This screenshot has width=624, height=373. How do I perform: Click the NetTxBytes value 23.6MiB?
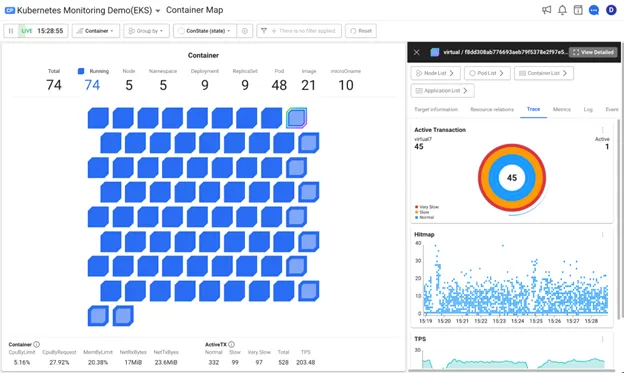[166, 362]
